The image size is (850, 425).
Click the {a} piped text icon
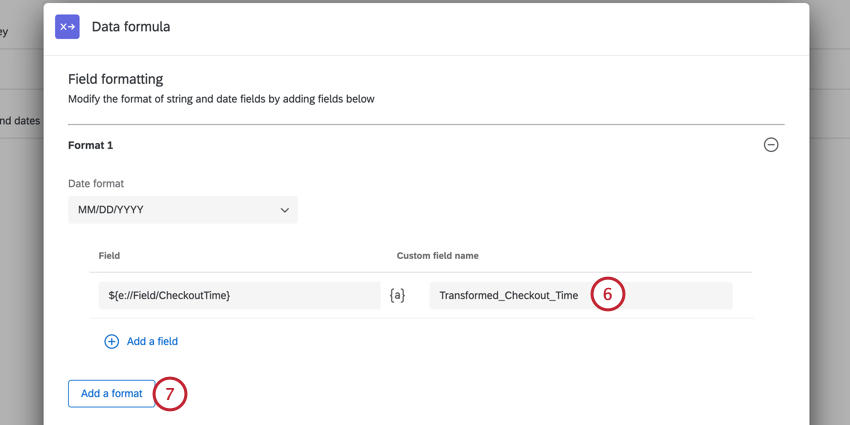(397, 296)
